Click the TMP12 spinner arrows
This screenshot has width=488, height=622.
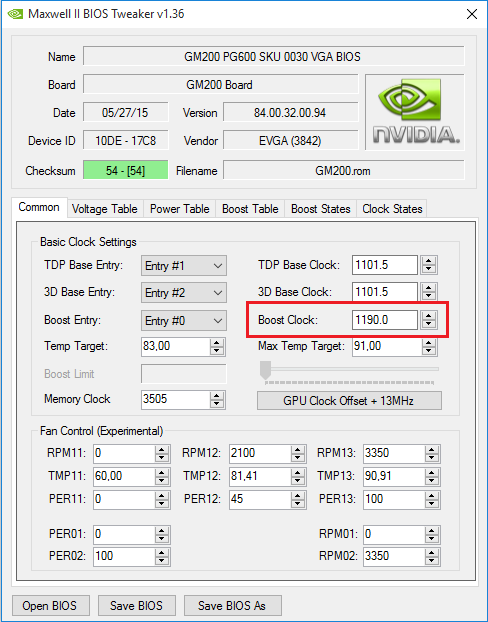(298, 476)
